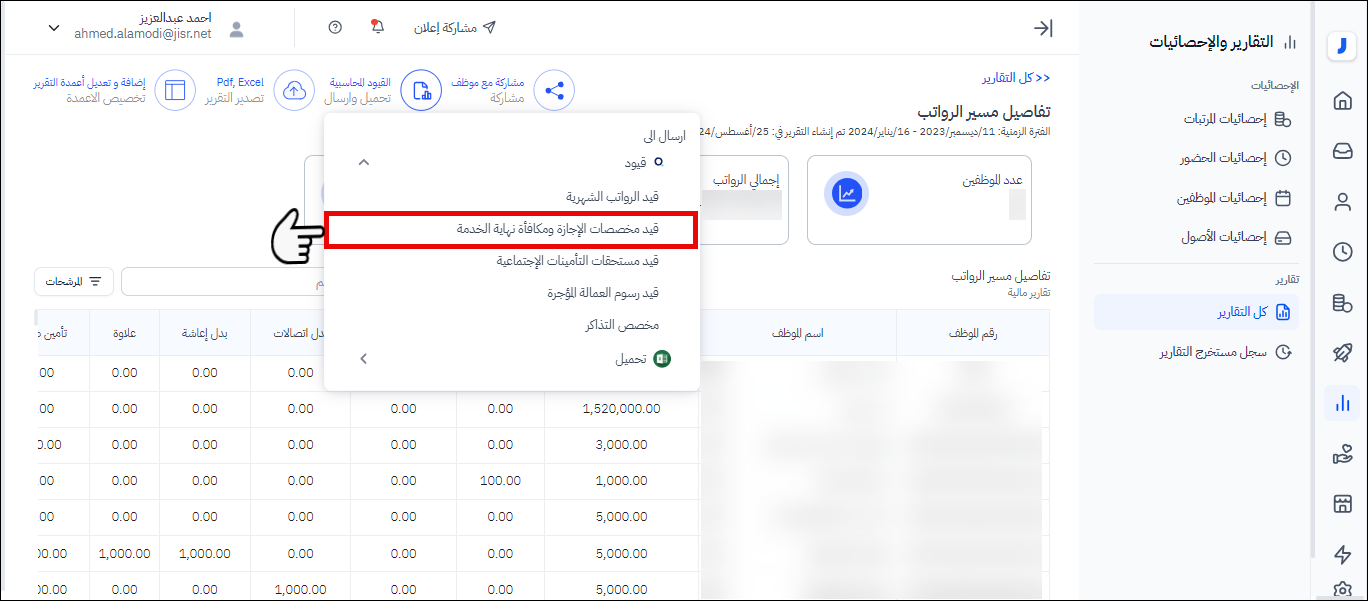Collapse sidebar using the arrow icon

click(1043, 28)
